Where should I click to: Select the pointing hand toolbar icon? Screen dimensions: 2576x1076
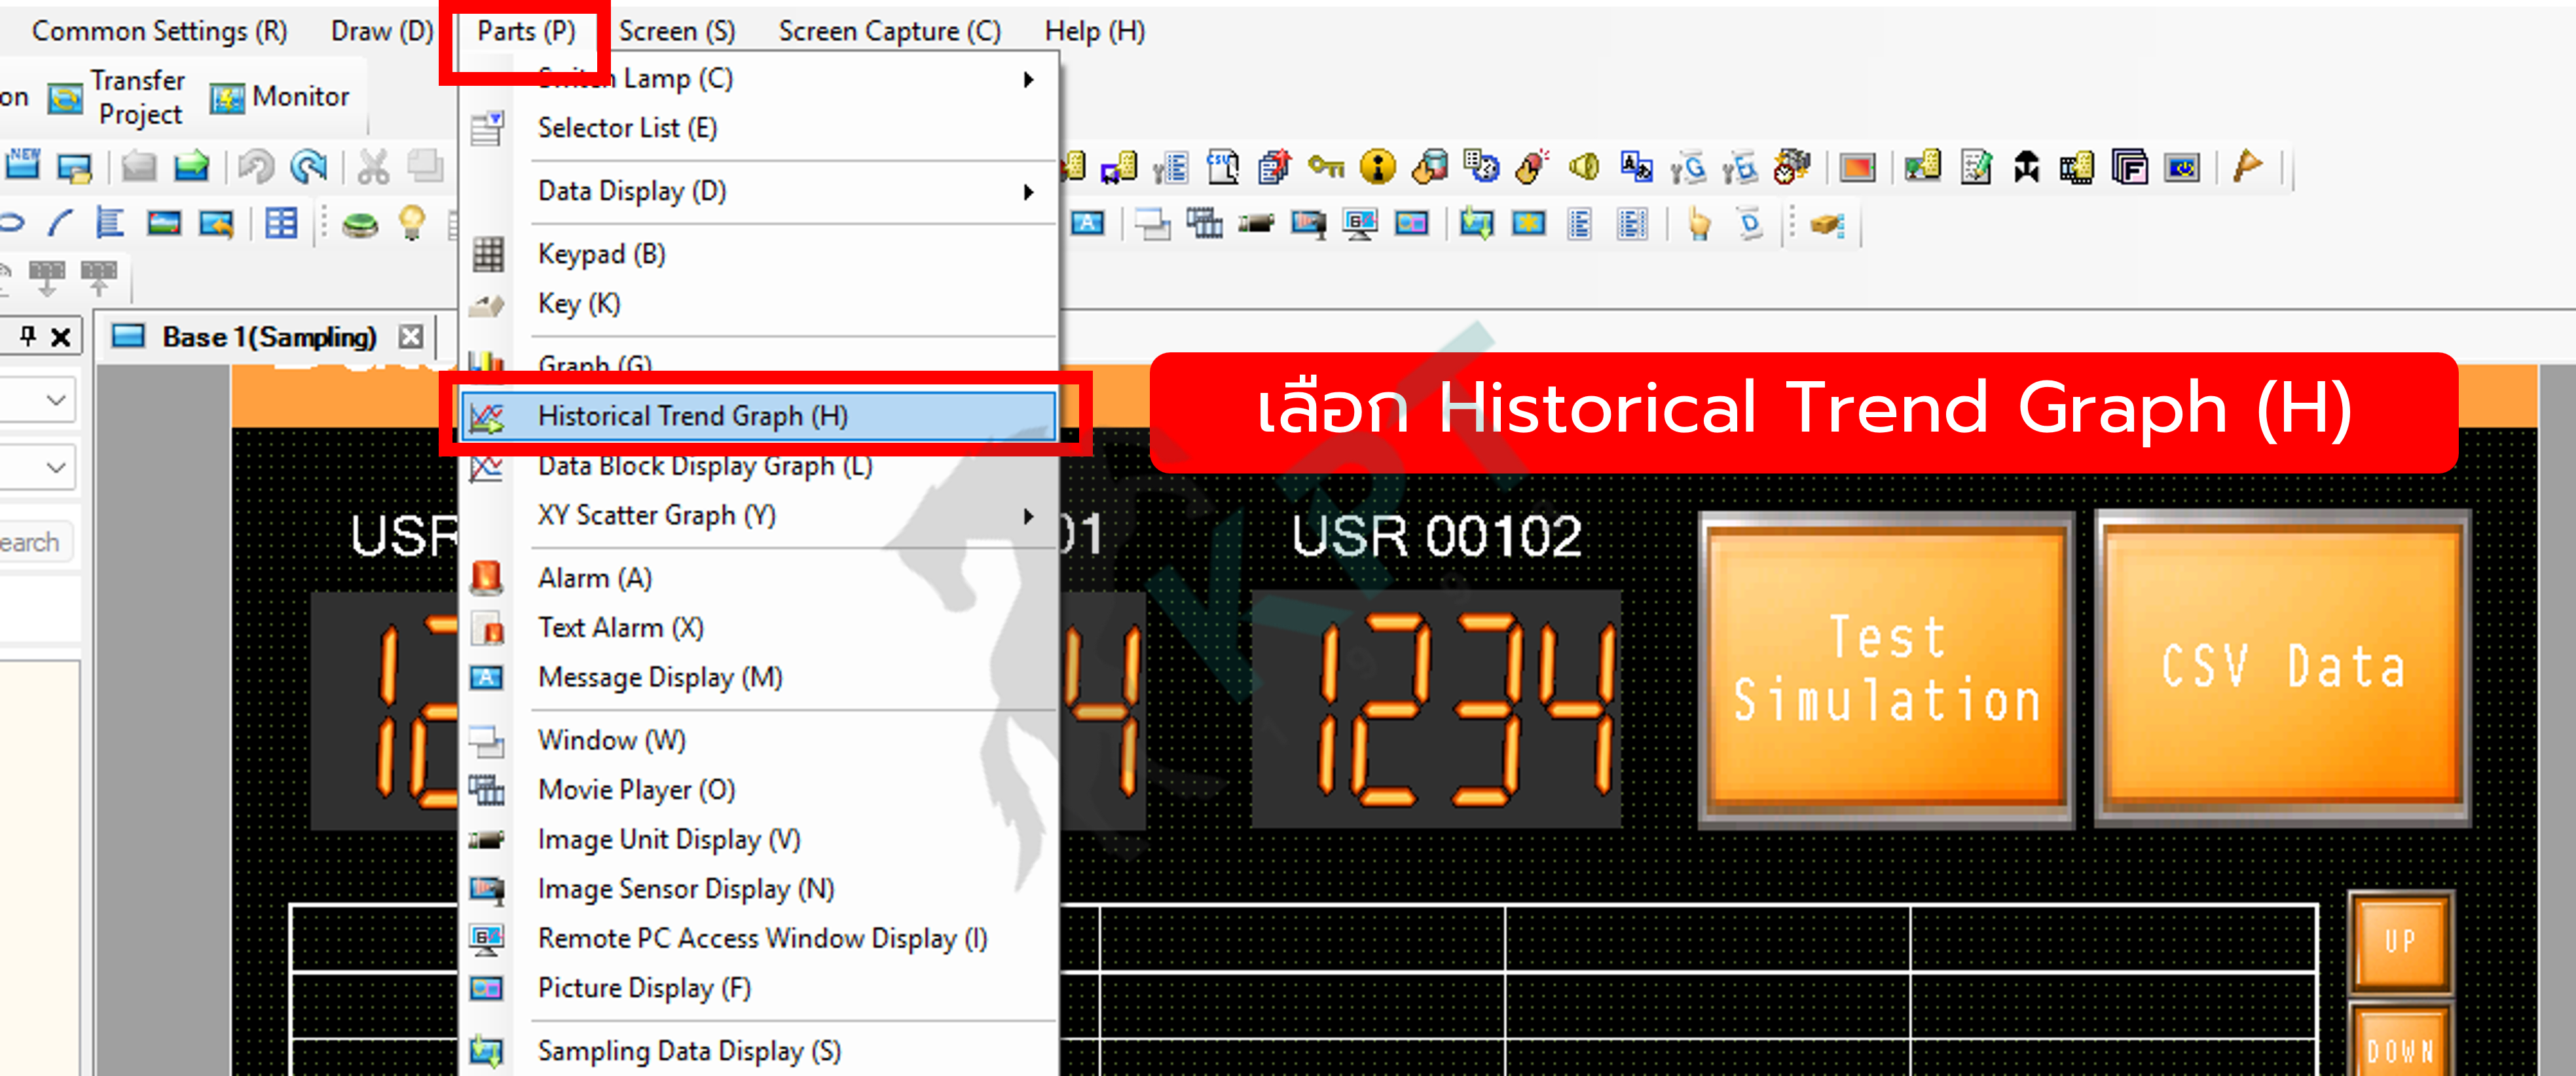1698,223
